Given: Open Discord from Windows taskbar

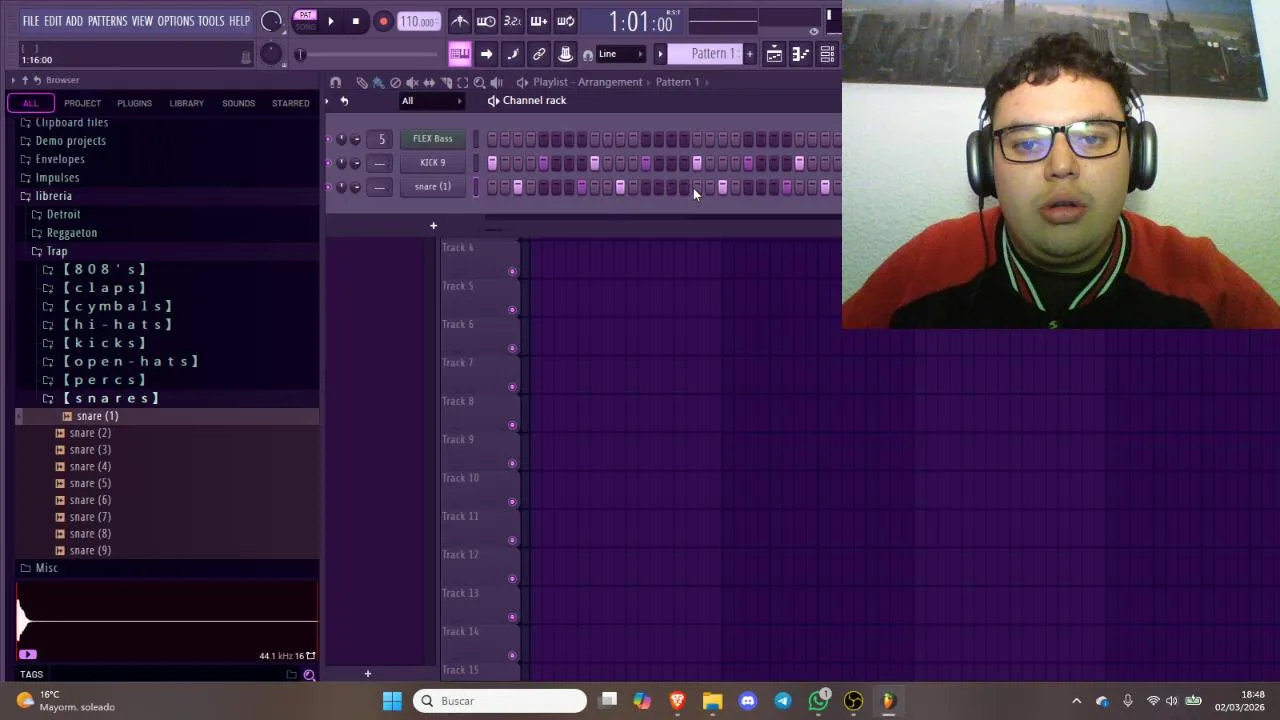Looking at the screenshot, I should (x=747, y=701).
